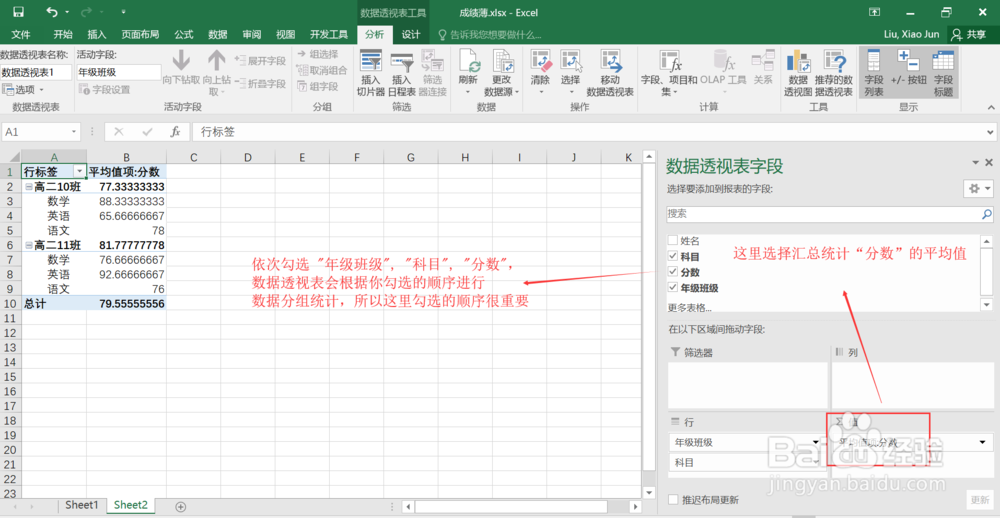
Task: Click the Insert Function fx icon
Action: coord(175,132)
